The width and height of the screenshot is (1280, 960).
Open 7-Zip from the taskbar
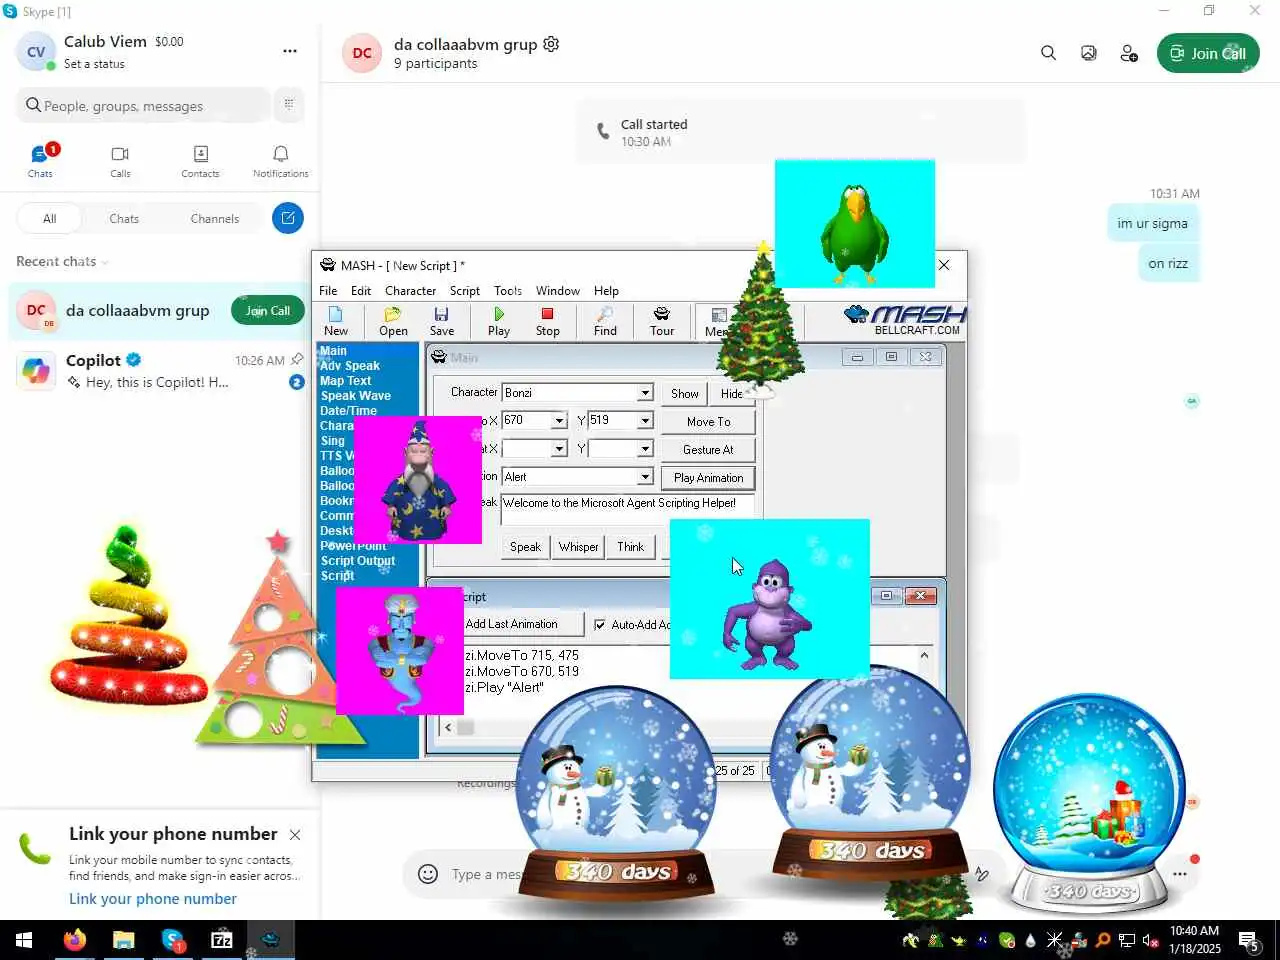pos(222,940)
